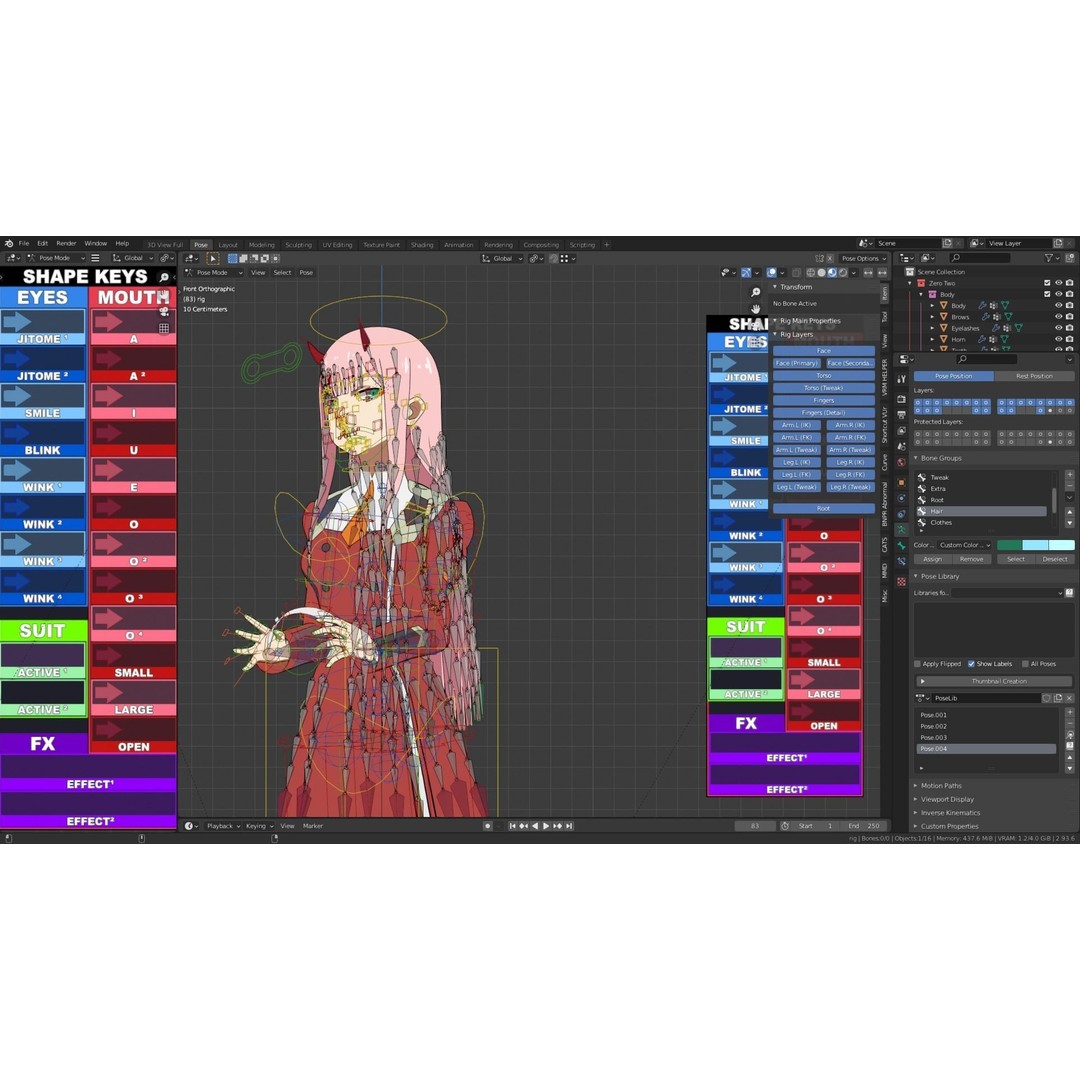Add a new bone group with plus
This screenshot has height=1080, width=1080.
[x=1070, y=475]
